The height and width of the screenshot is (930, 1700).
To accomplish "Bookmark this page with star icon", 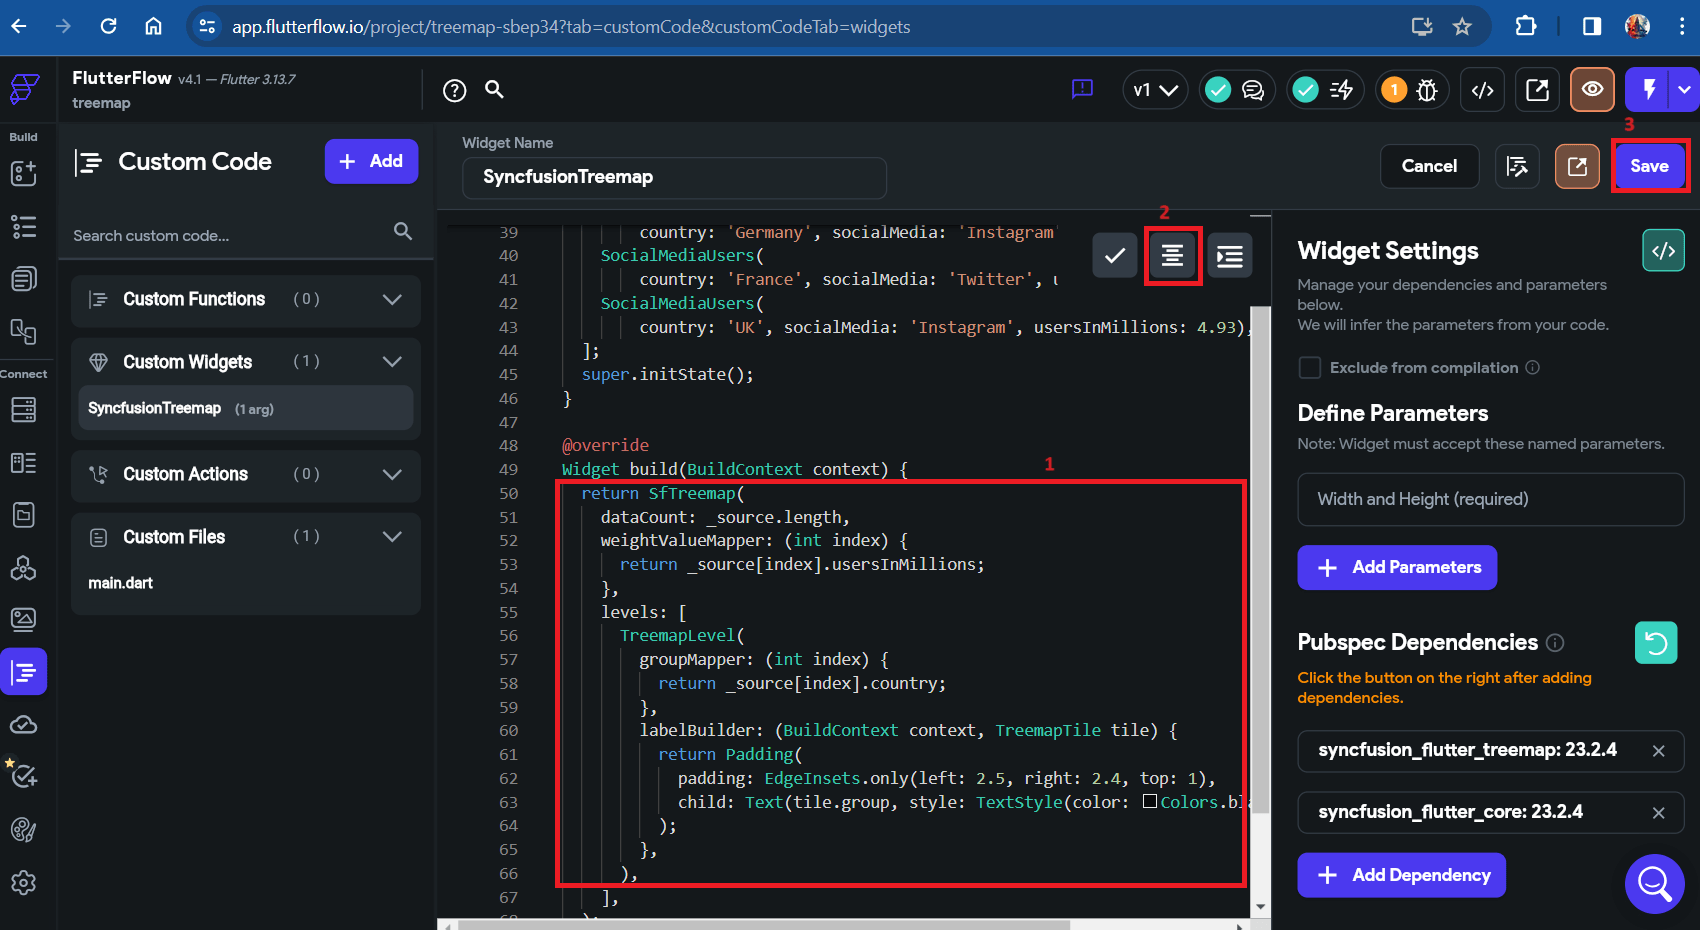I will [x=1462, y=27].
